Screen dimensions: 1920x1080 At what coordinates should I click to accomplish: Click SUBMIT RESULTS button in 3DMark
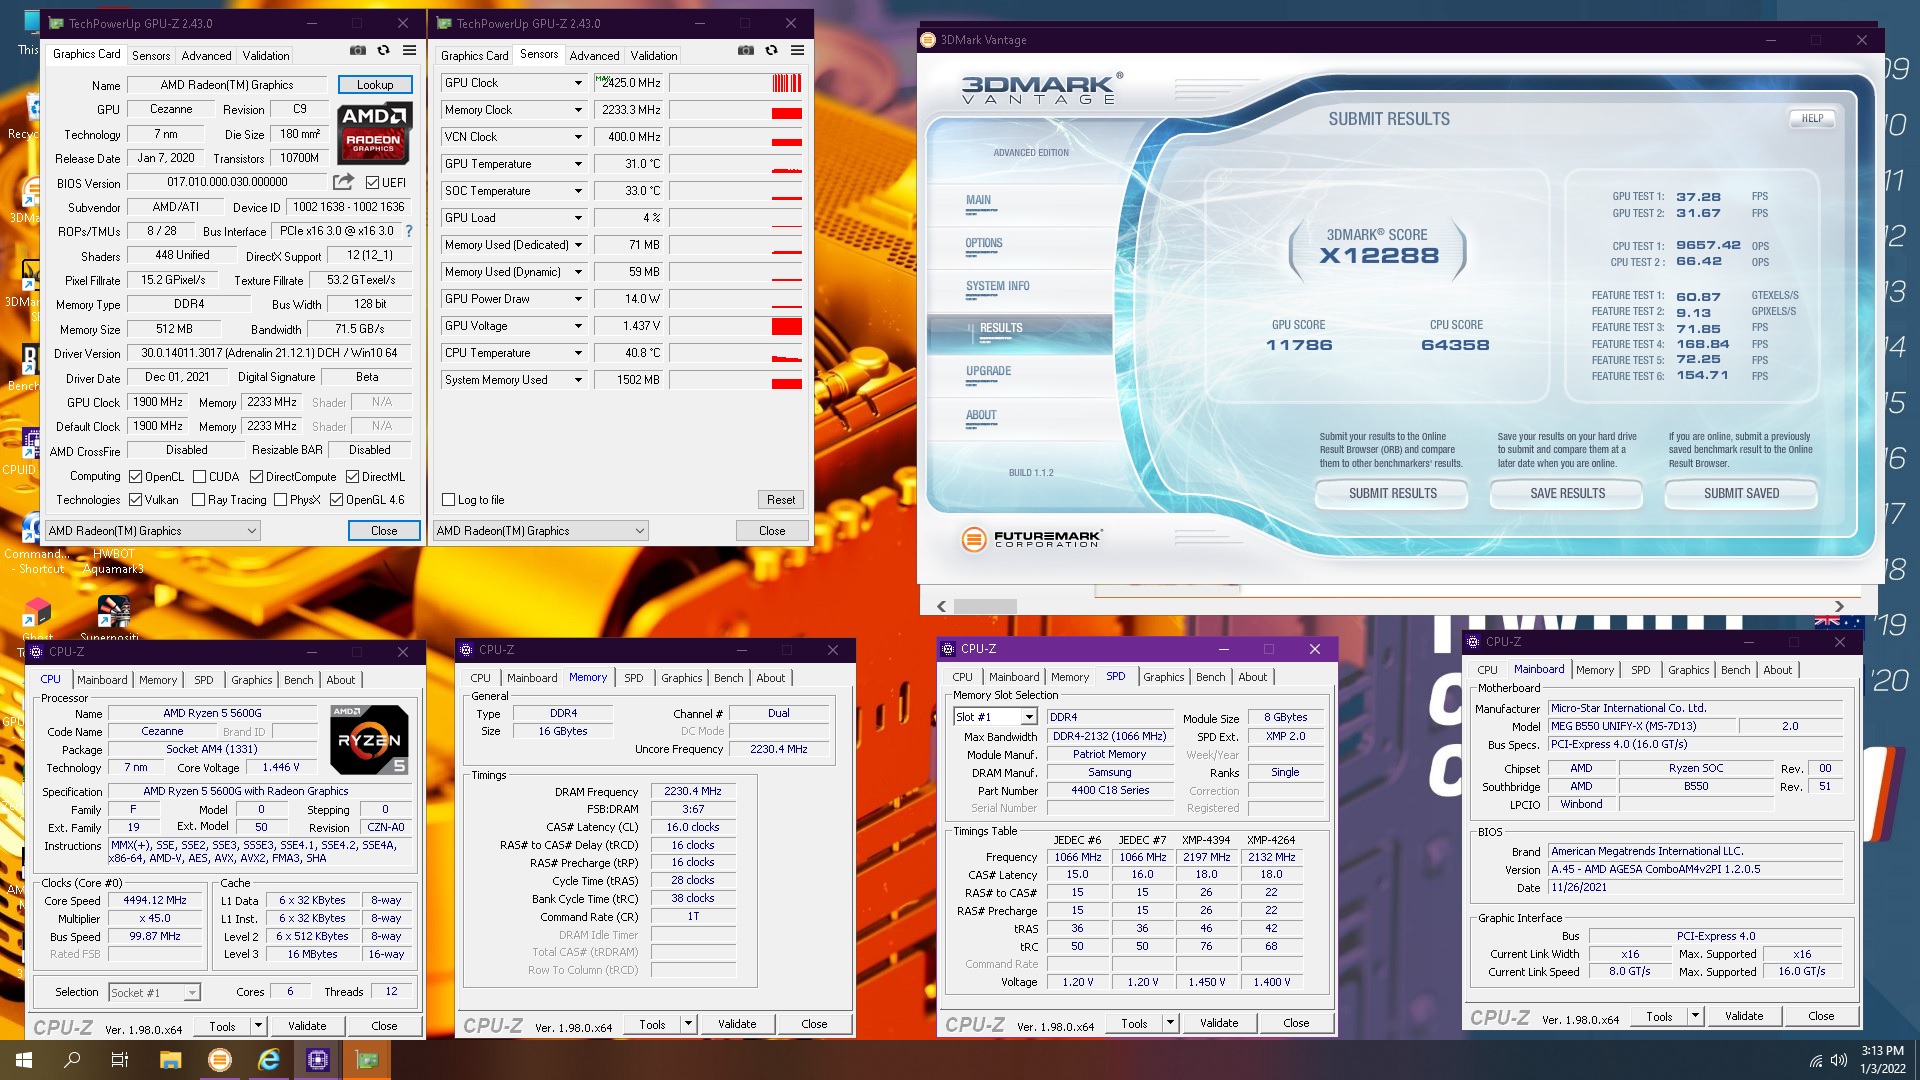pyautogui.click(x=1392, y=494)
